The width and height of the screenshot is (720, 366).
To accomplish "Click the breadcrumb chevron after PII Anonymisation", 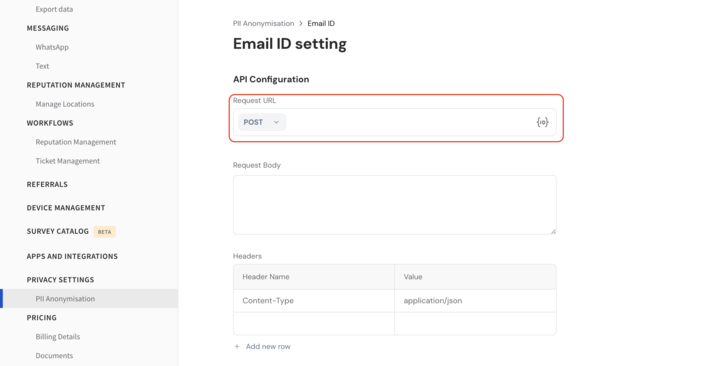I will tap(301, 23).
